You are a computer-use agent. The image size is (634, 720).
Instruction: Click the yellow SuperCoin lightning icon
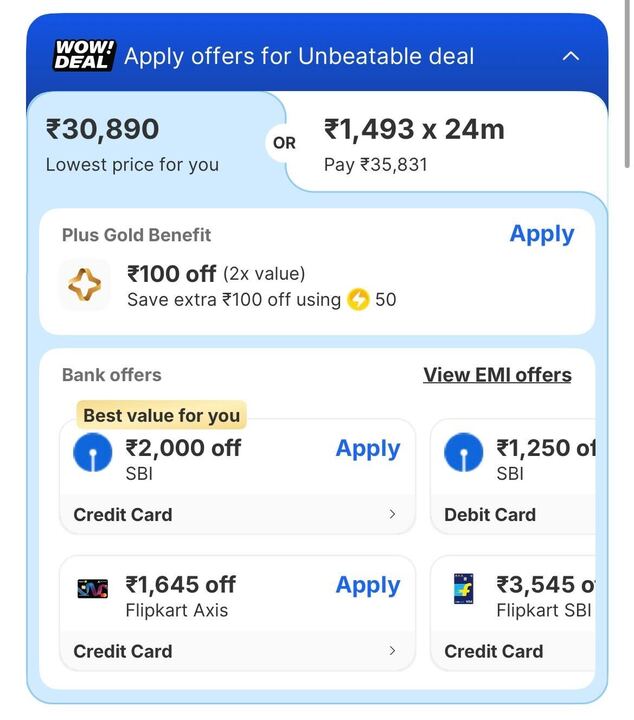(358, 299)
